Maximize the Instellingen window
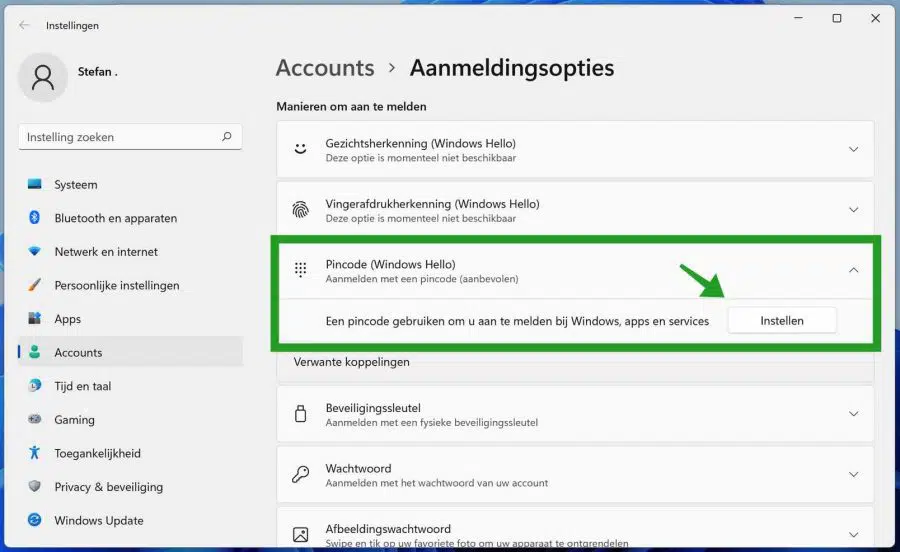Screen dimensions: 900x552 tap(837, 18)
